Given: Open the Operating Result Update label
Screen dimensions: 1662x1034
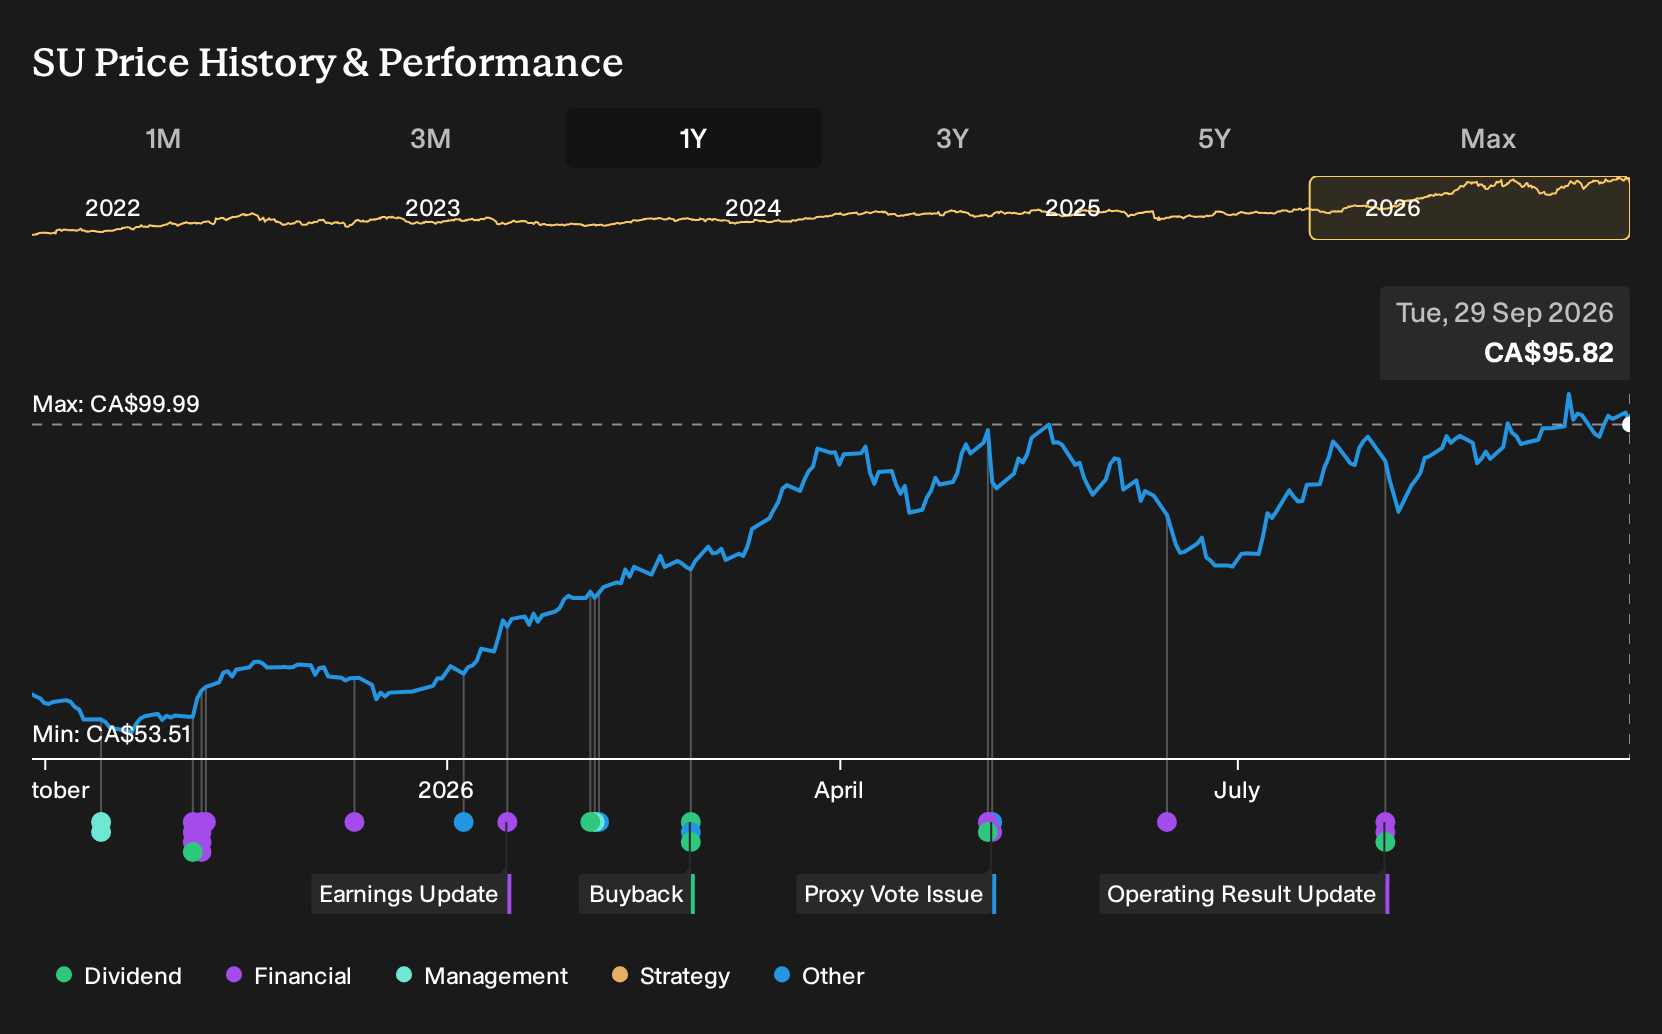Looking at the screenshot, I should coord(1244,894).
